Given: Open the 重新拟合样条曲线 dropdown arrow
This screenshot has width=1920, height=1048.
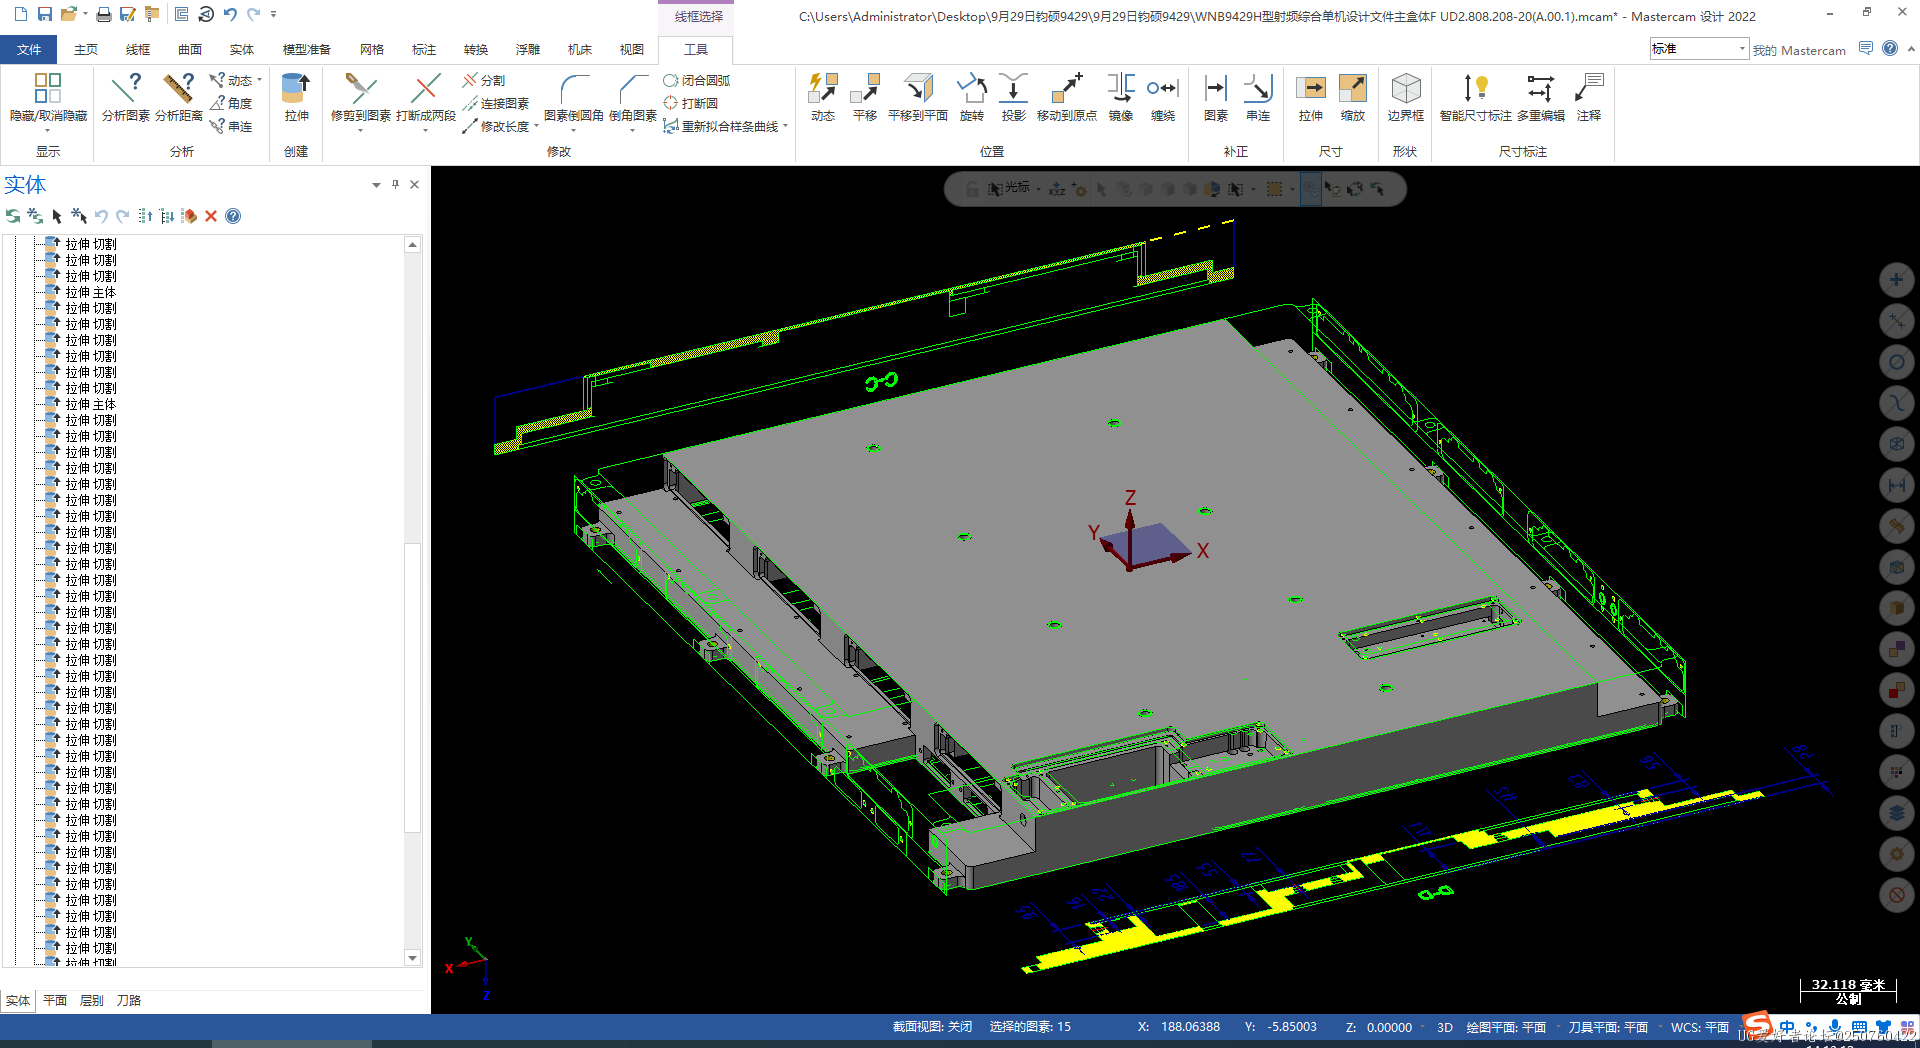Looking at the screenshot, I should pos(786,127).
